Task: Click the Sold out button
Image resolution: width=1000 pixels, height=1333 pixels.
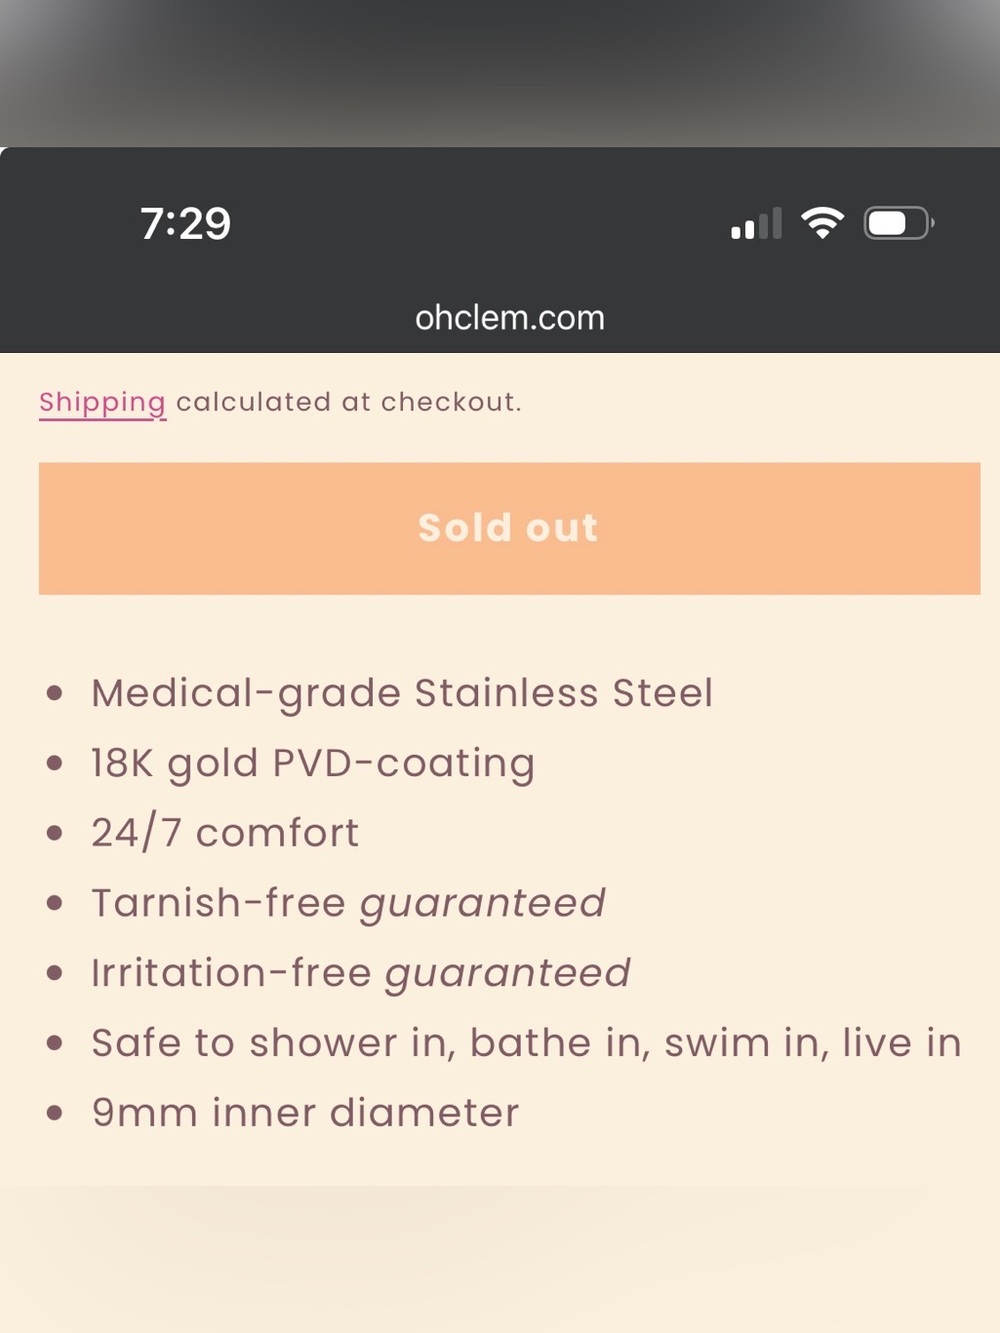Action: [x=509, y=528]
